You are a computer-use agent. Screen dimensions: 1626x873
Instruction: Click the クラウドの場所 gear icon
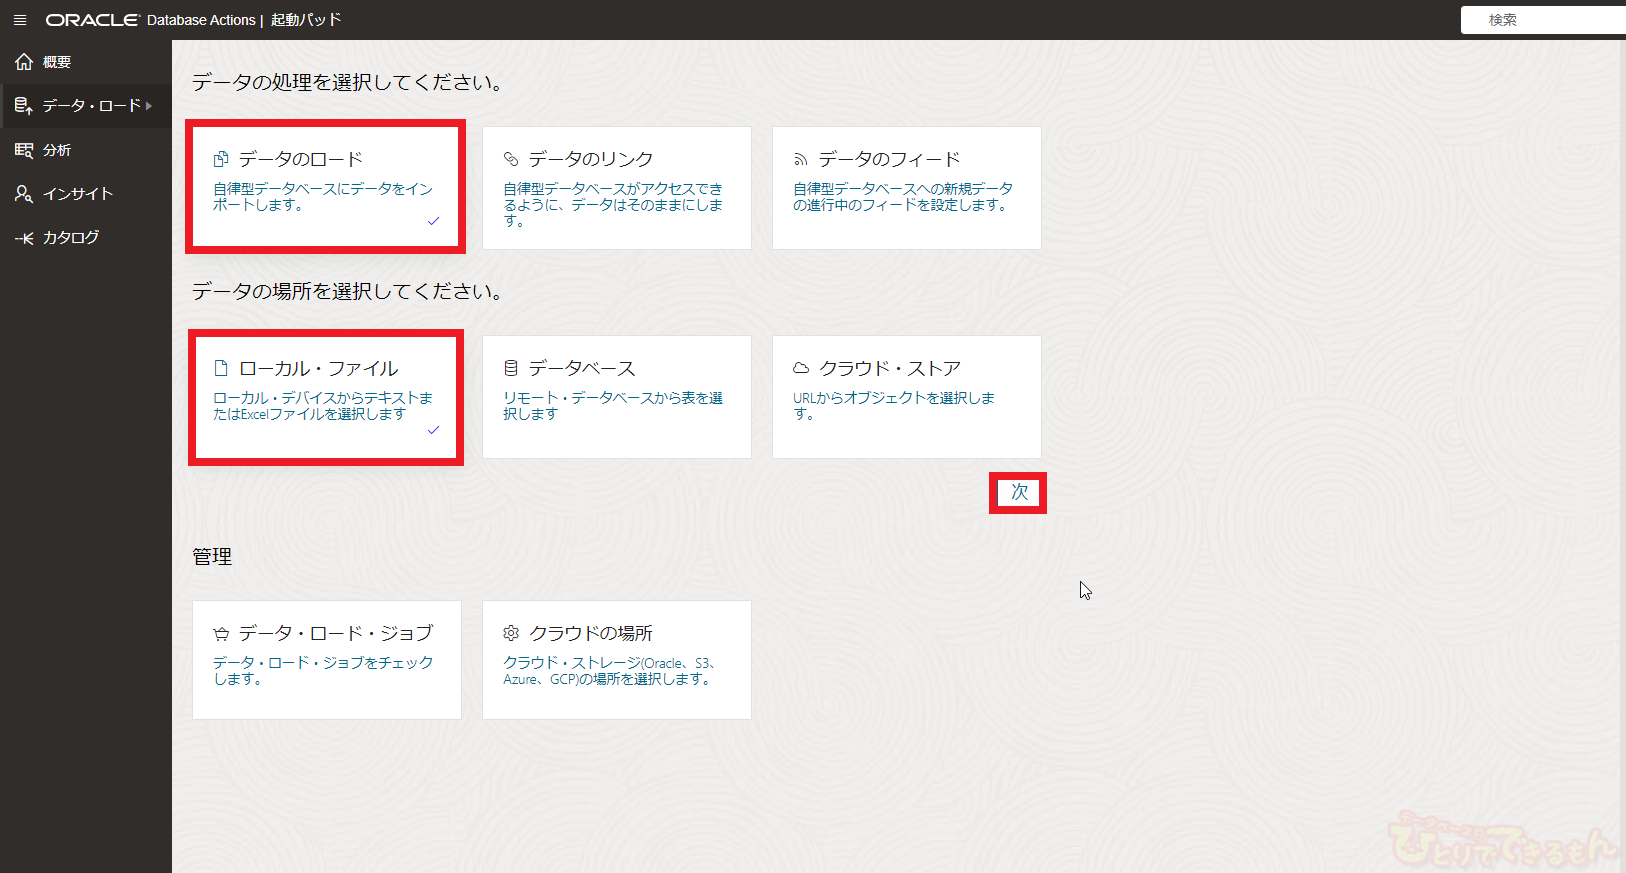(511, 633)
